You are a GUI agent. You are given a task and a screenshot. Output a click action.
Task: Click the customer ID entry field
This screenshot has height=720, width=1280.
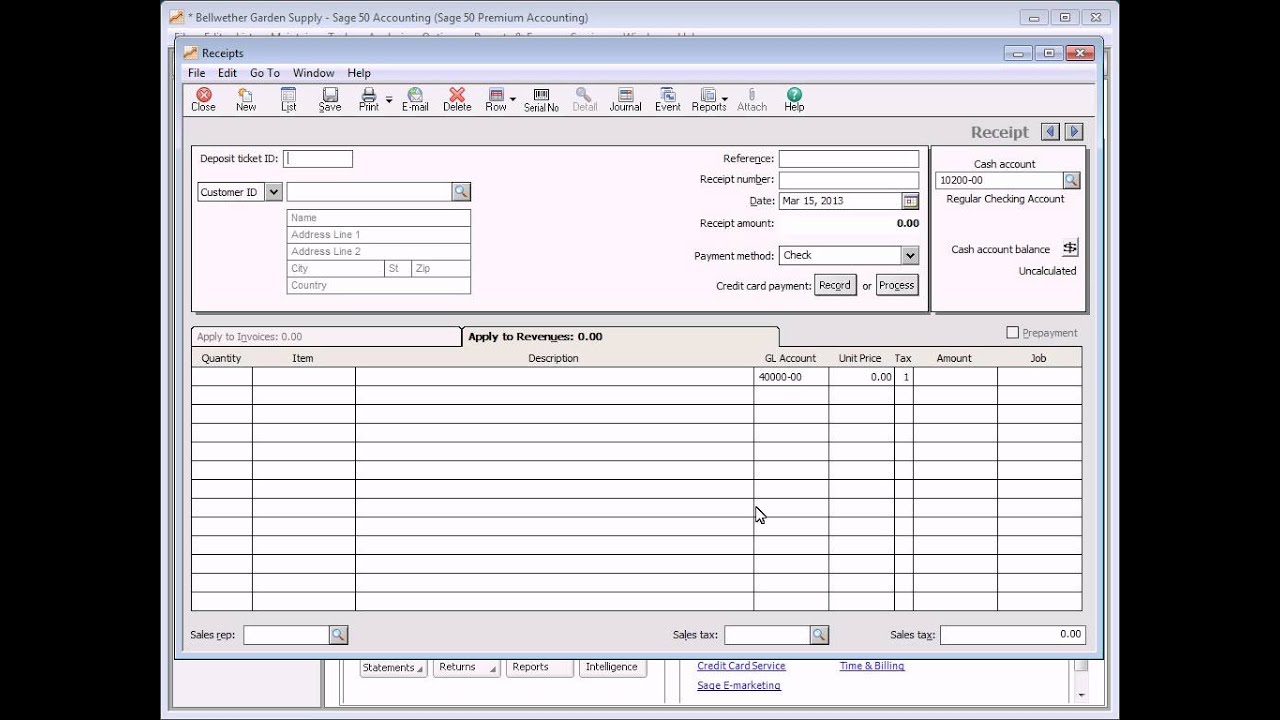(x=370, y=191)
